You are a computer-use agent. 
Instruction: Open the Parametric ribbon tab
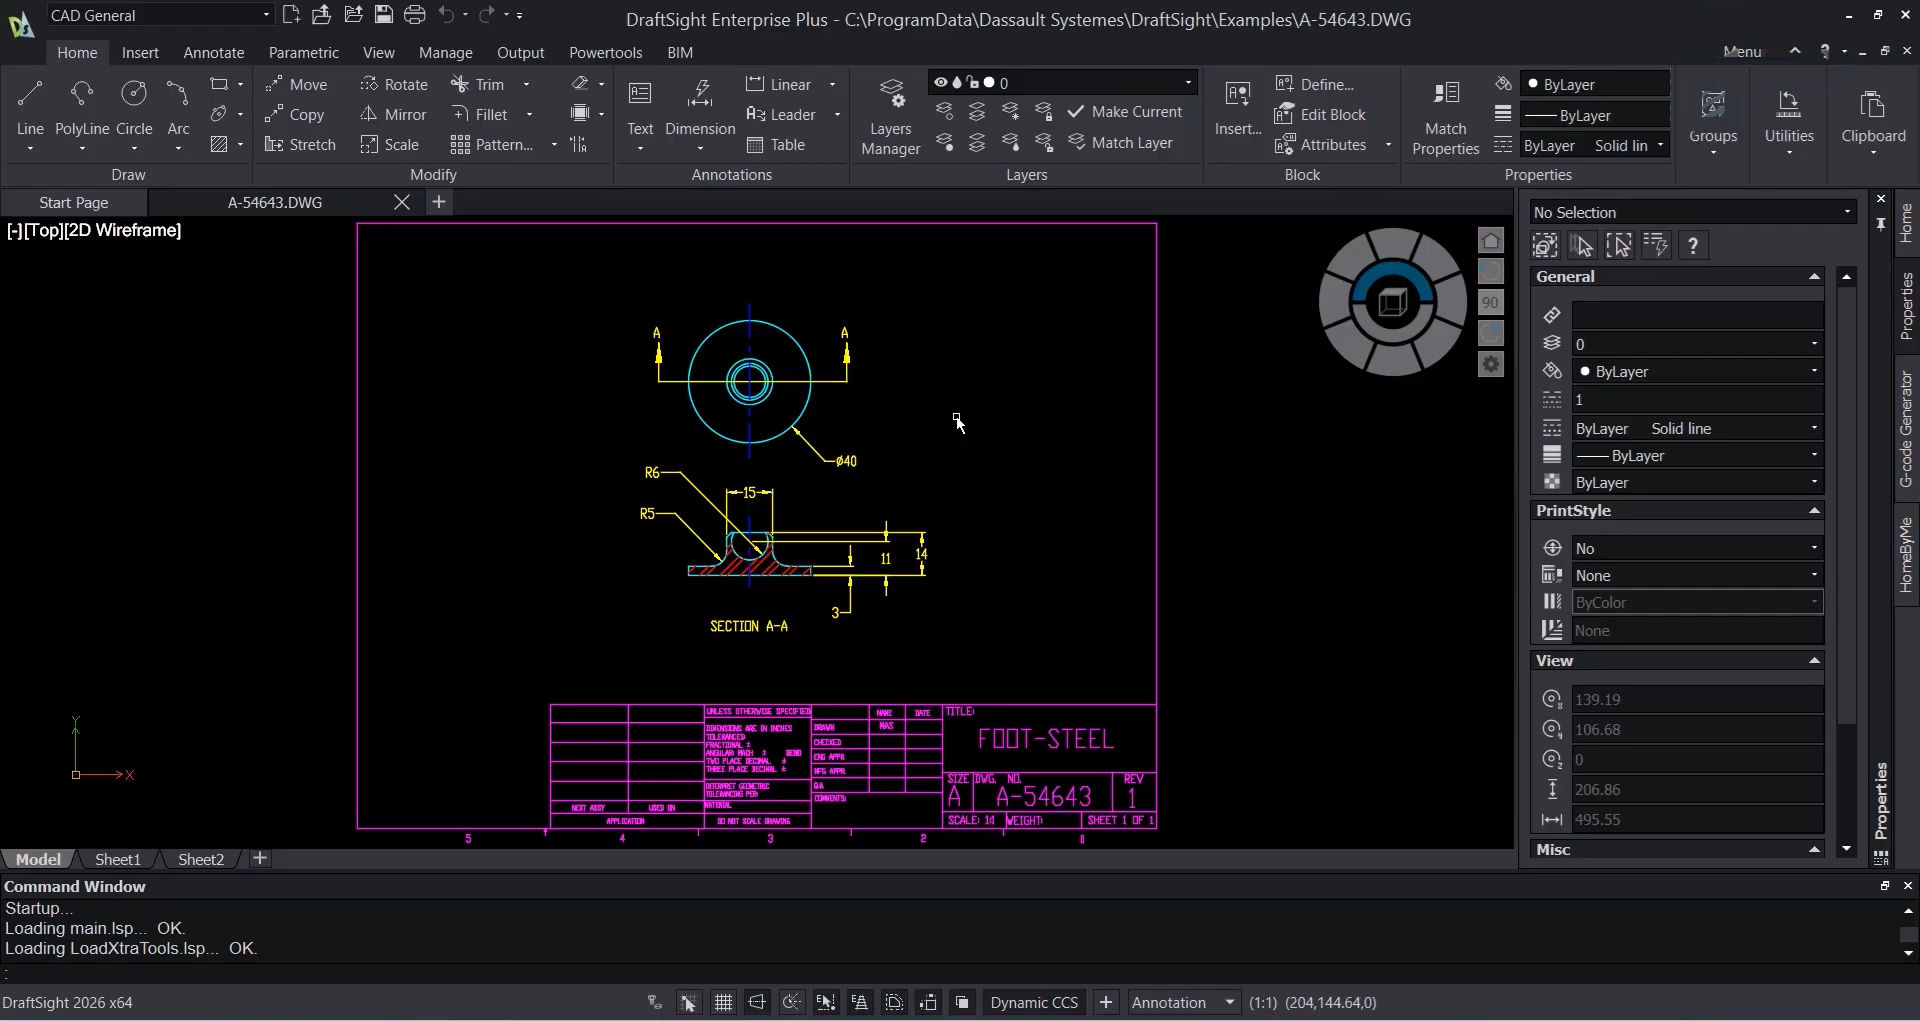304,52
